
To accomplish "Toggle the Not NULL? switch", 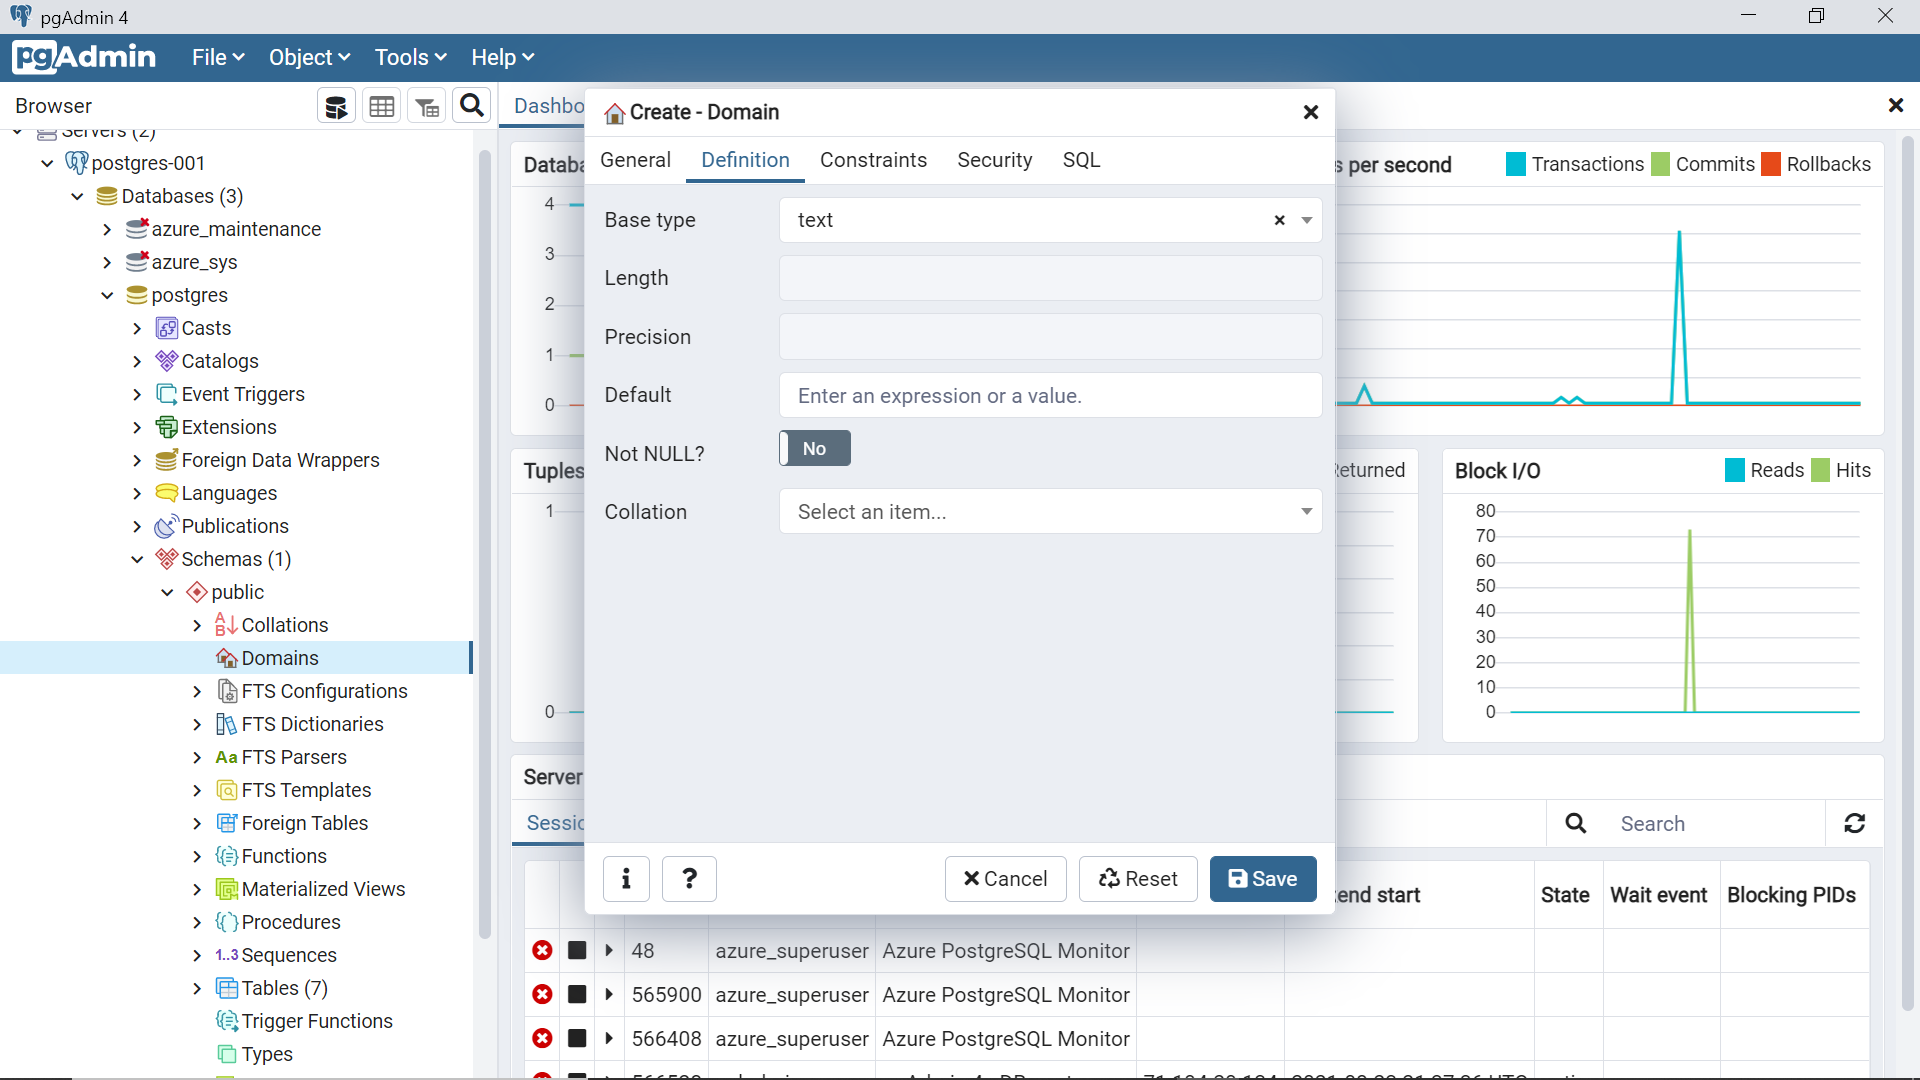I will 814,449.
